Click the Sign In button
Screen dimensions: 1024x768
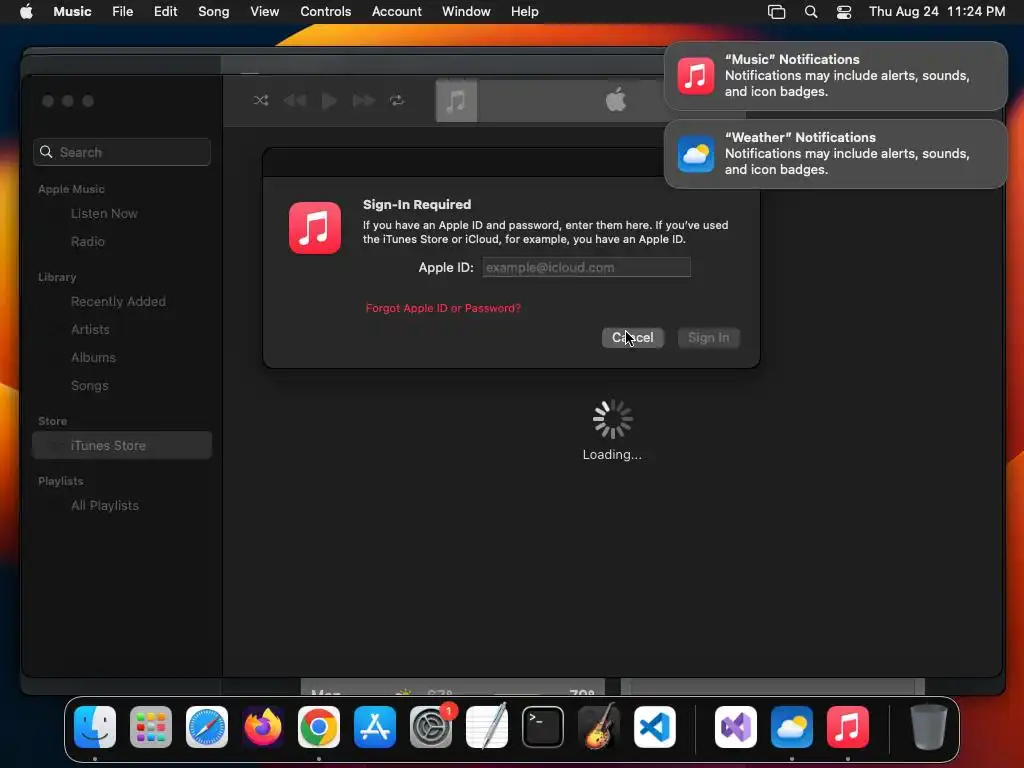point(709,338)
